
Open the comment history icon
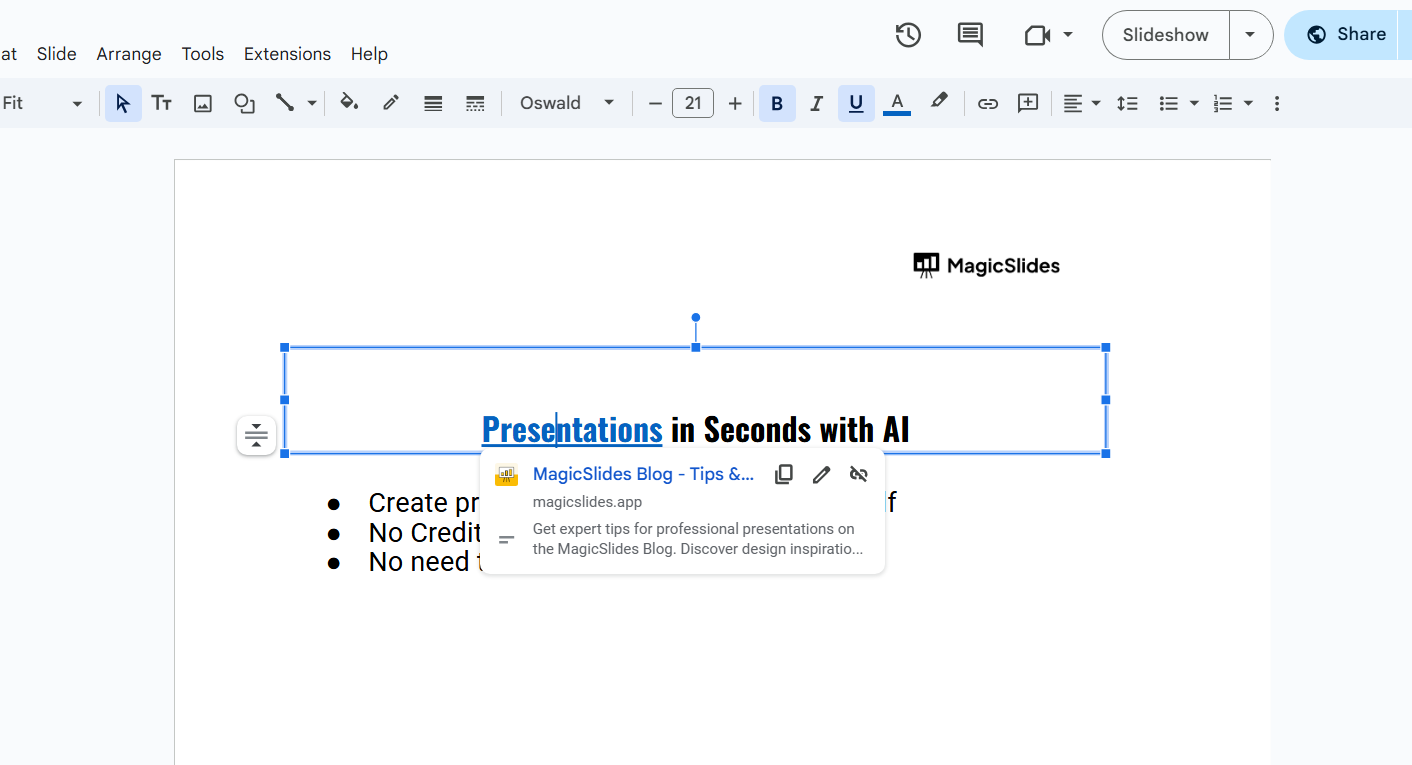coord(970,35)
